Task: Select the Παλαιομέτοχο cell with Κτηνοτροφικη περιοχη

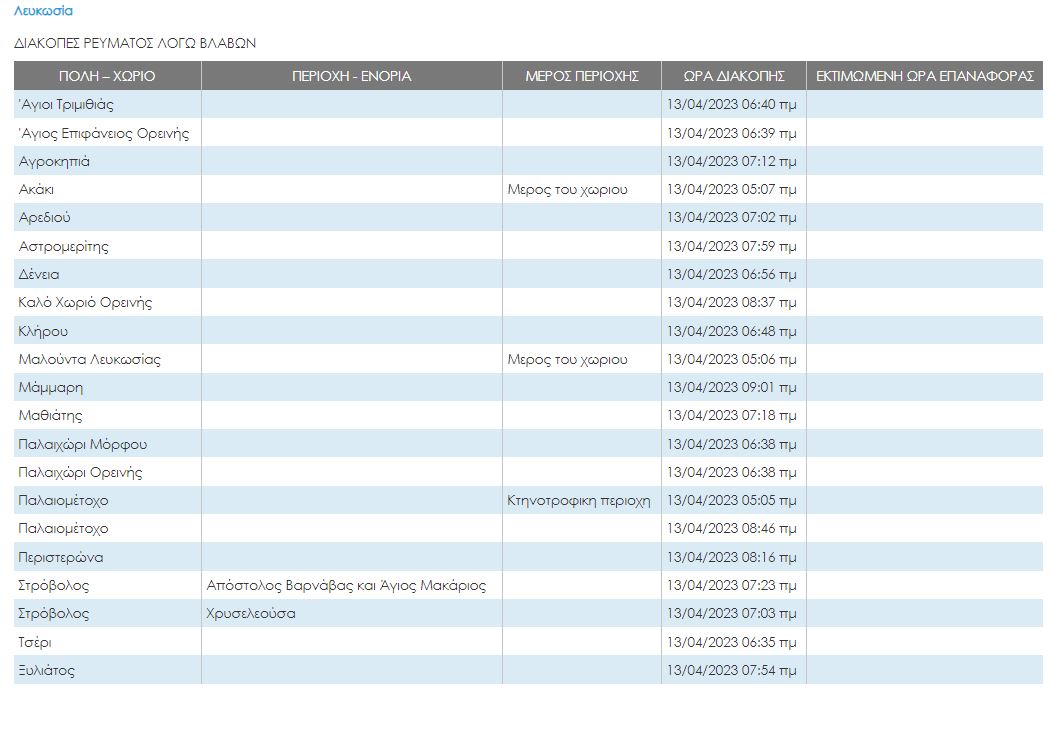Action: coord(107,501)
